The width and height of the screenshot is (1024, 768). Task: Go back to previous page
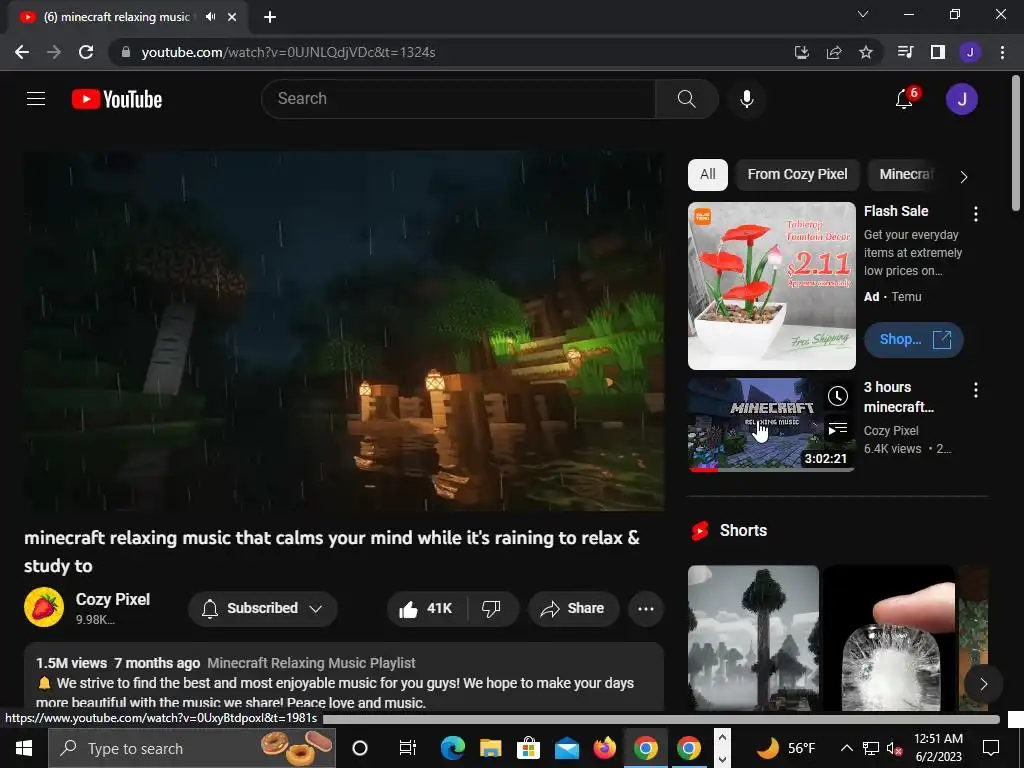(22, 52)
